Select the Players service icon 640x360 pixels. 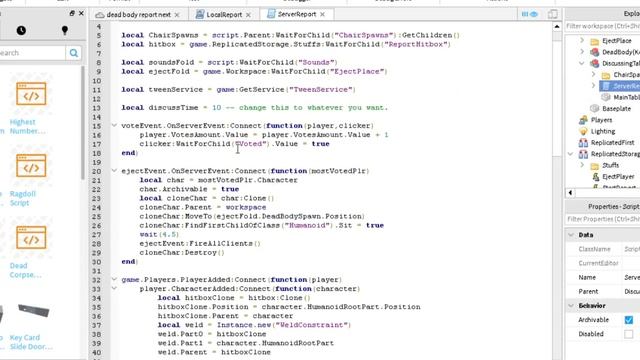tap(583, 120)
